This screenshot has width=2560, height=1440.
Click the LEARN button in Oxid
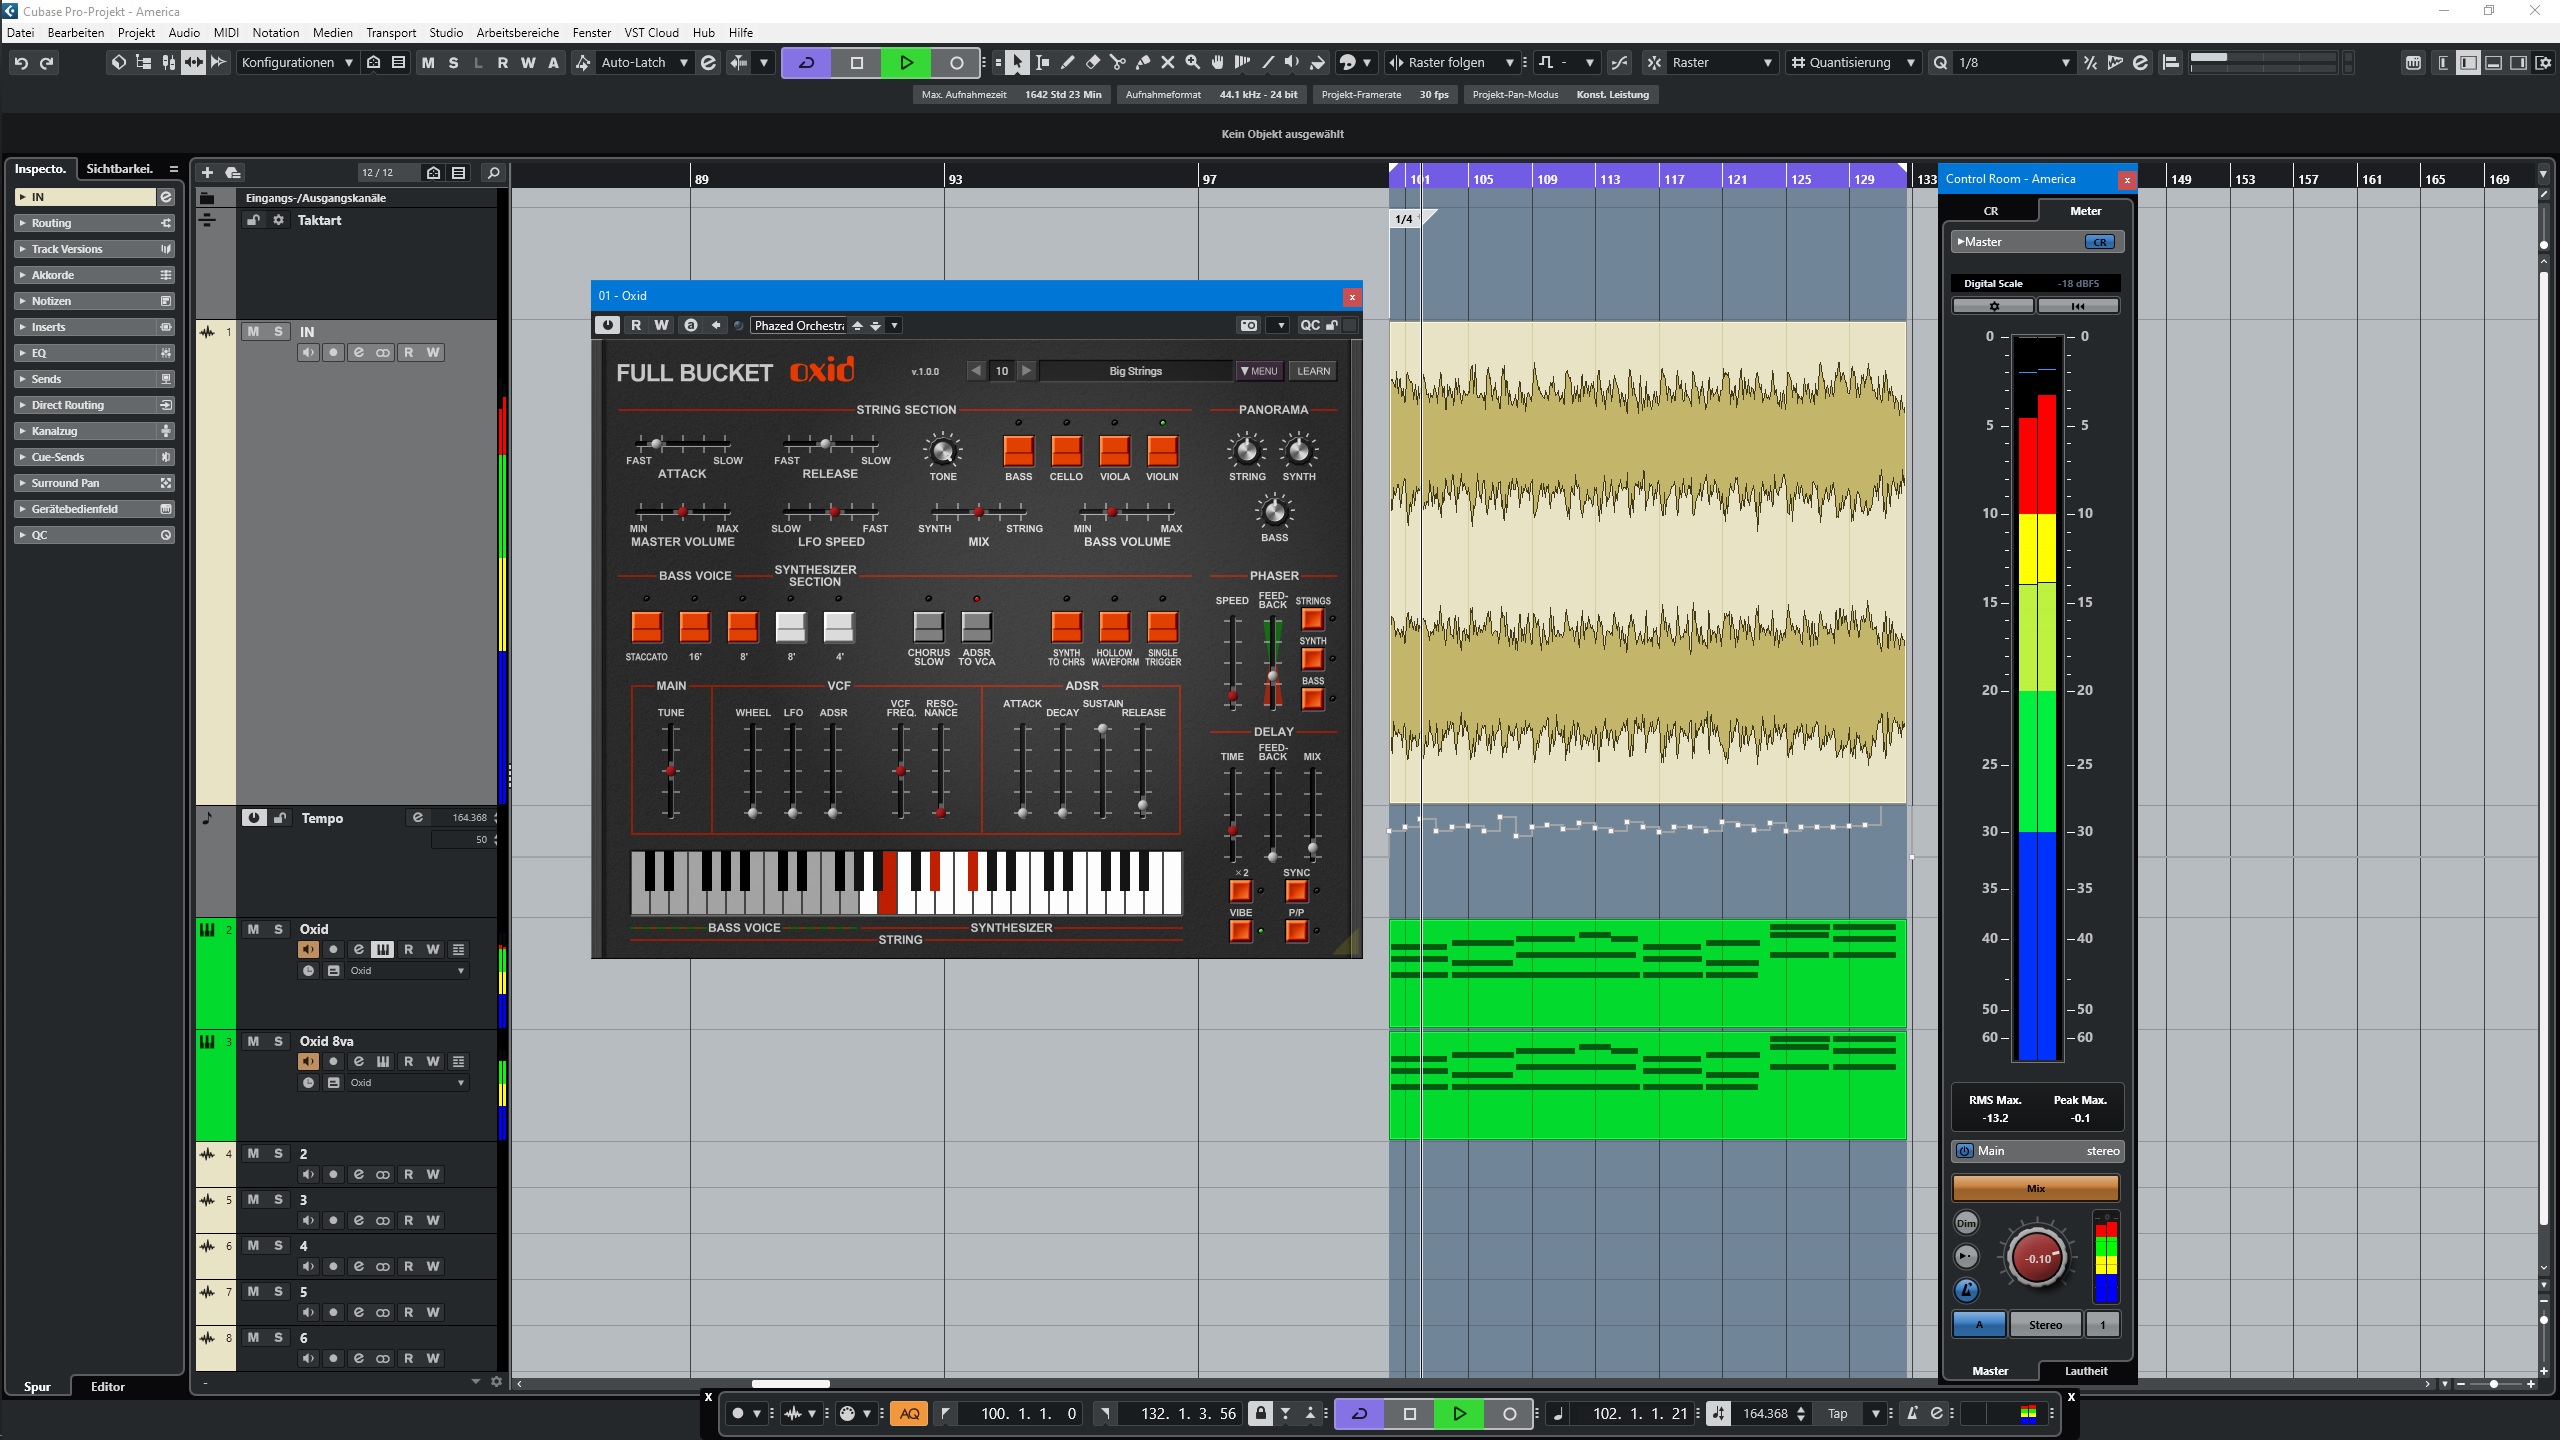click(1313, 371)
